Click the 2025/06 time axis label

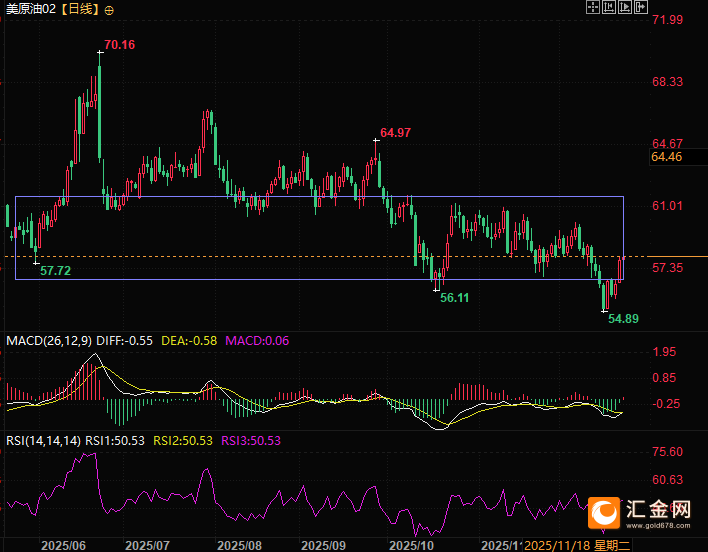click(62, 545)
